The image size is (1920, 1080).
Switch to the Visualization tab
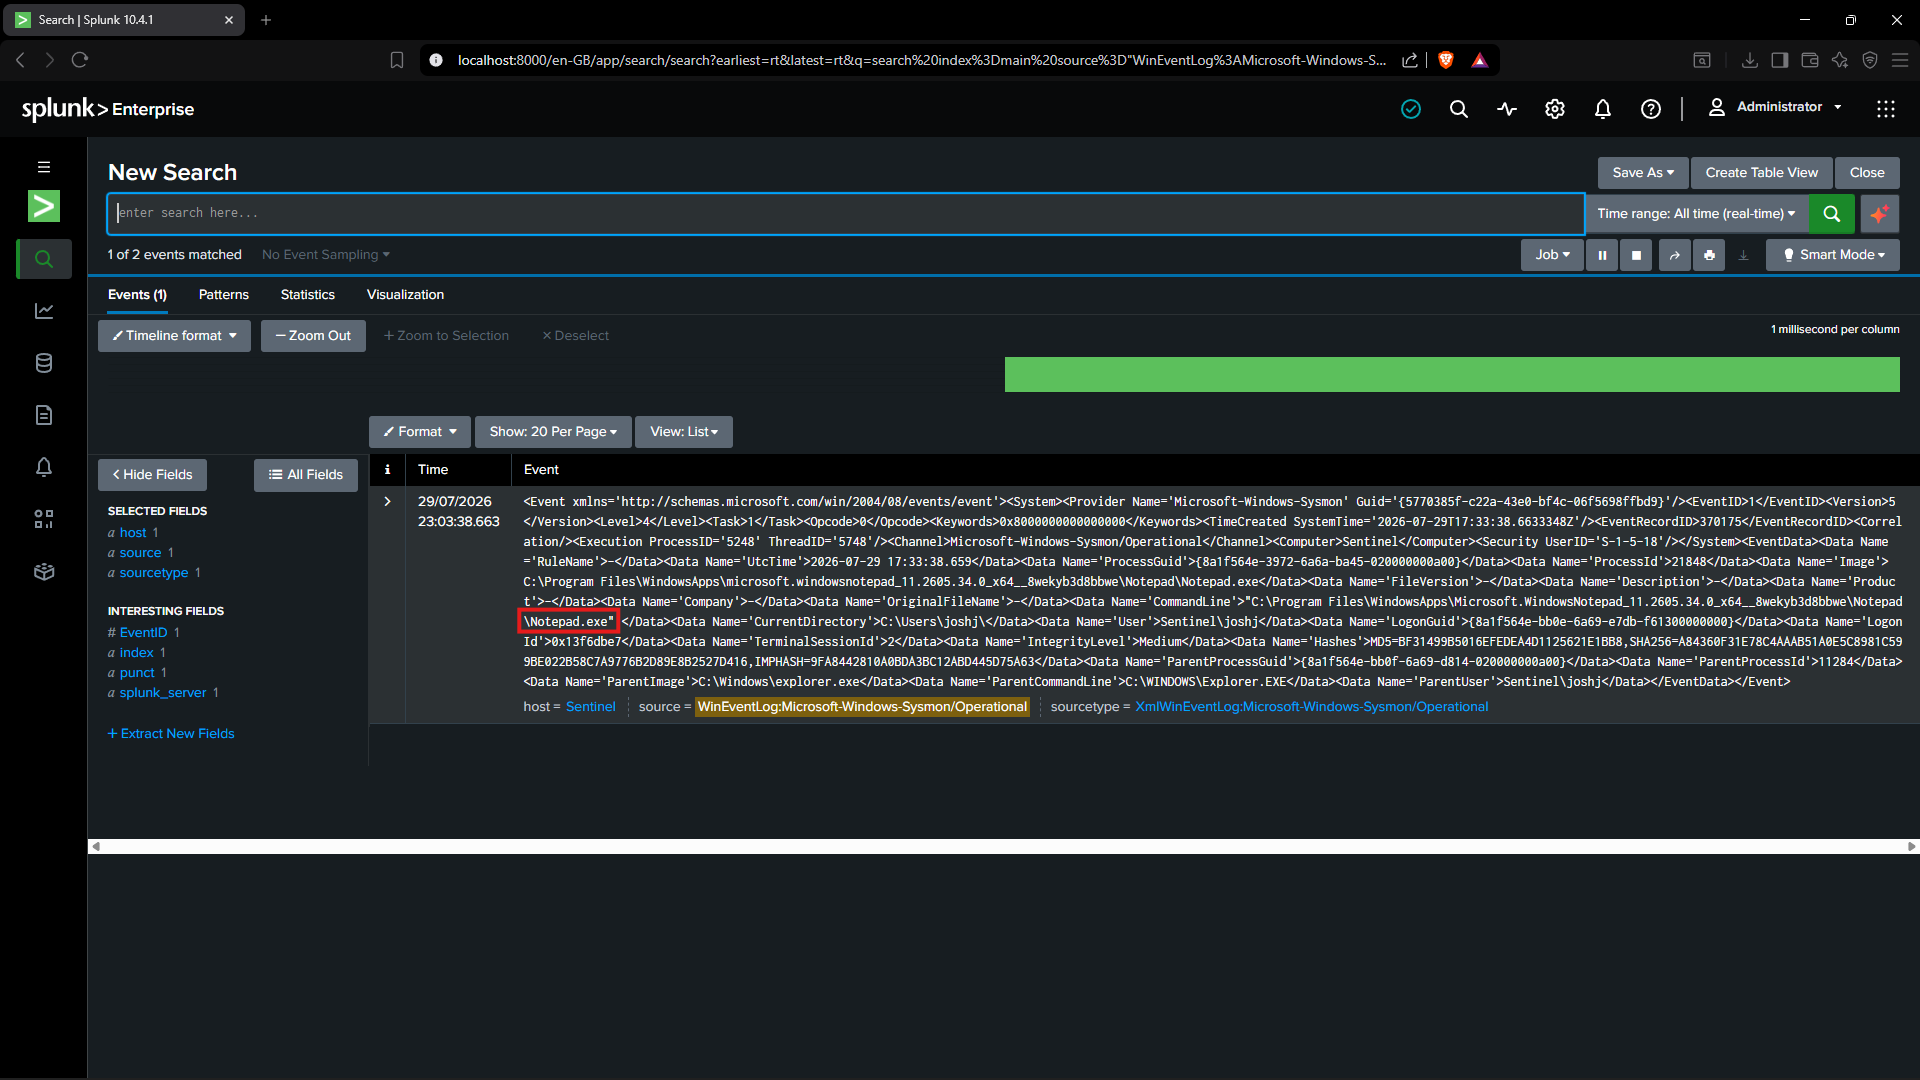(405, 295)
